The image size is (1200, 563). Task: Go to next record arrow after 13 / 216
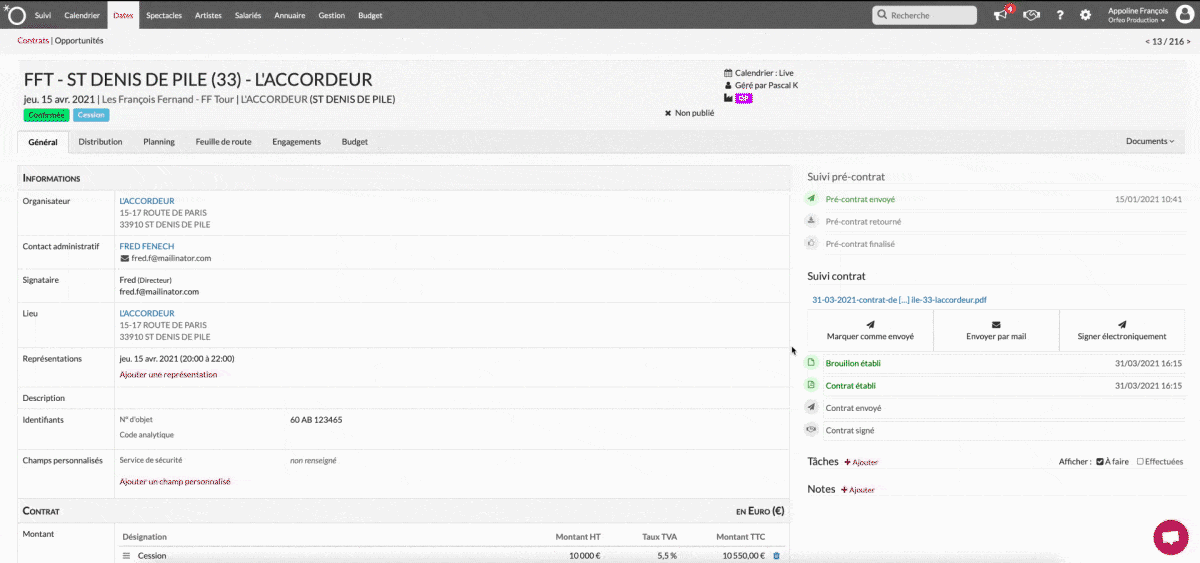[1189, 42]
